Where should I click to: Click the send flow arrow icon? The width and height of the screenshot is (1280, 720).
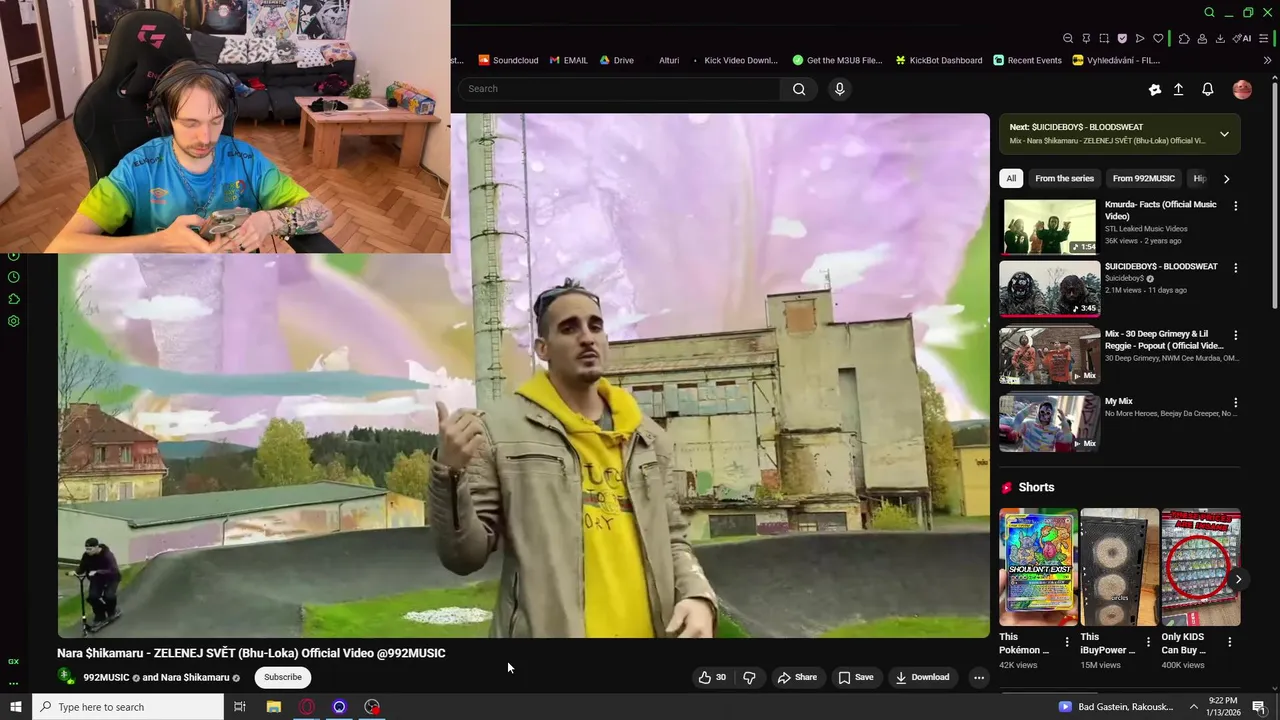(1140, 38)
